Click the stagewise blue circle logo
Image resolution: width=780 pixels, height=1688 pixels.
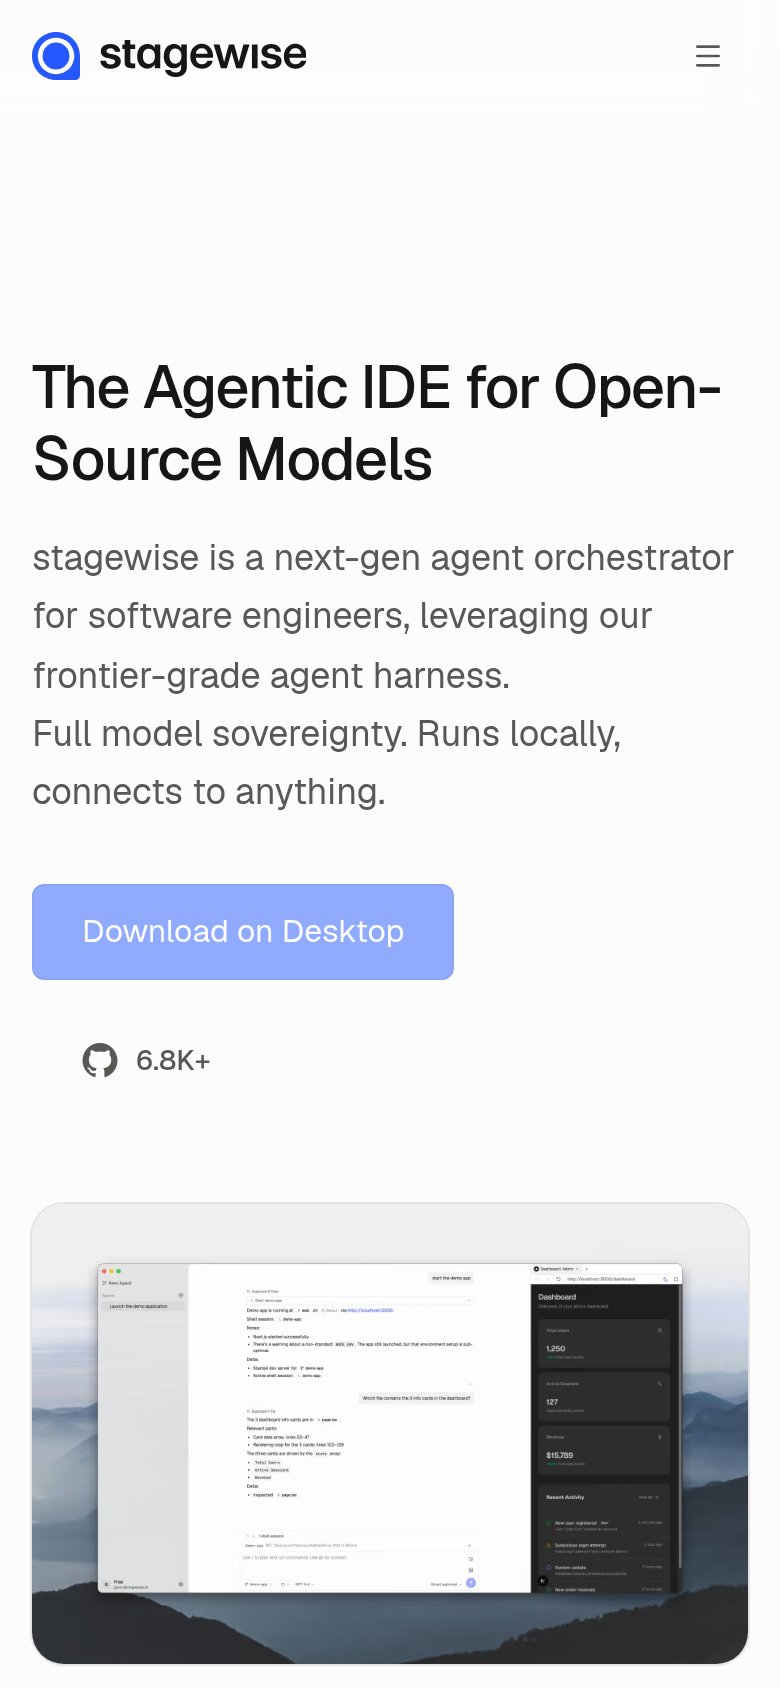[56, 56]
